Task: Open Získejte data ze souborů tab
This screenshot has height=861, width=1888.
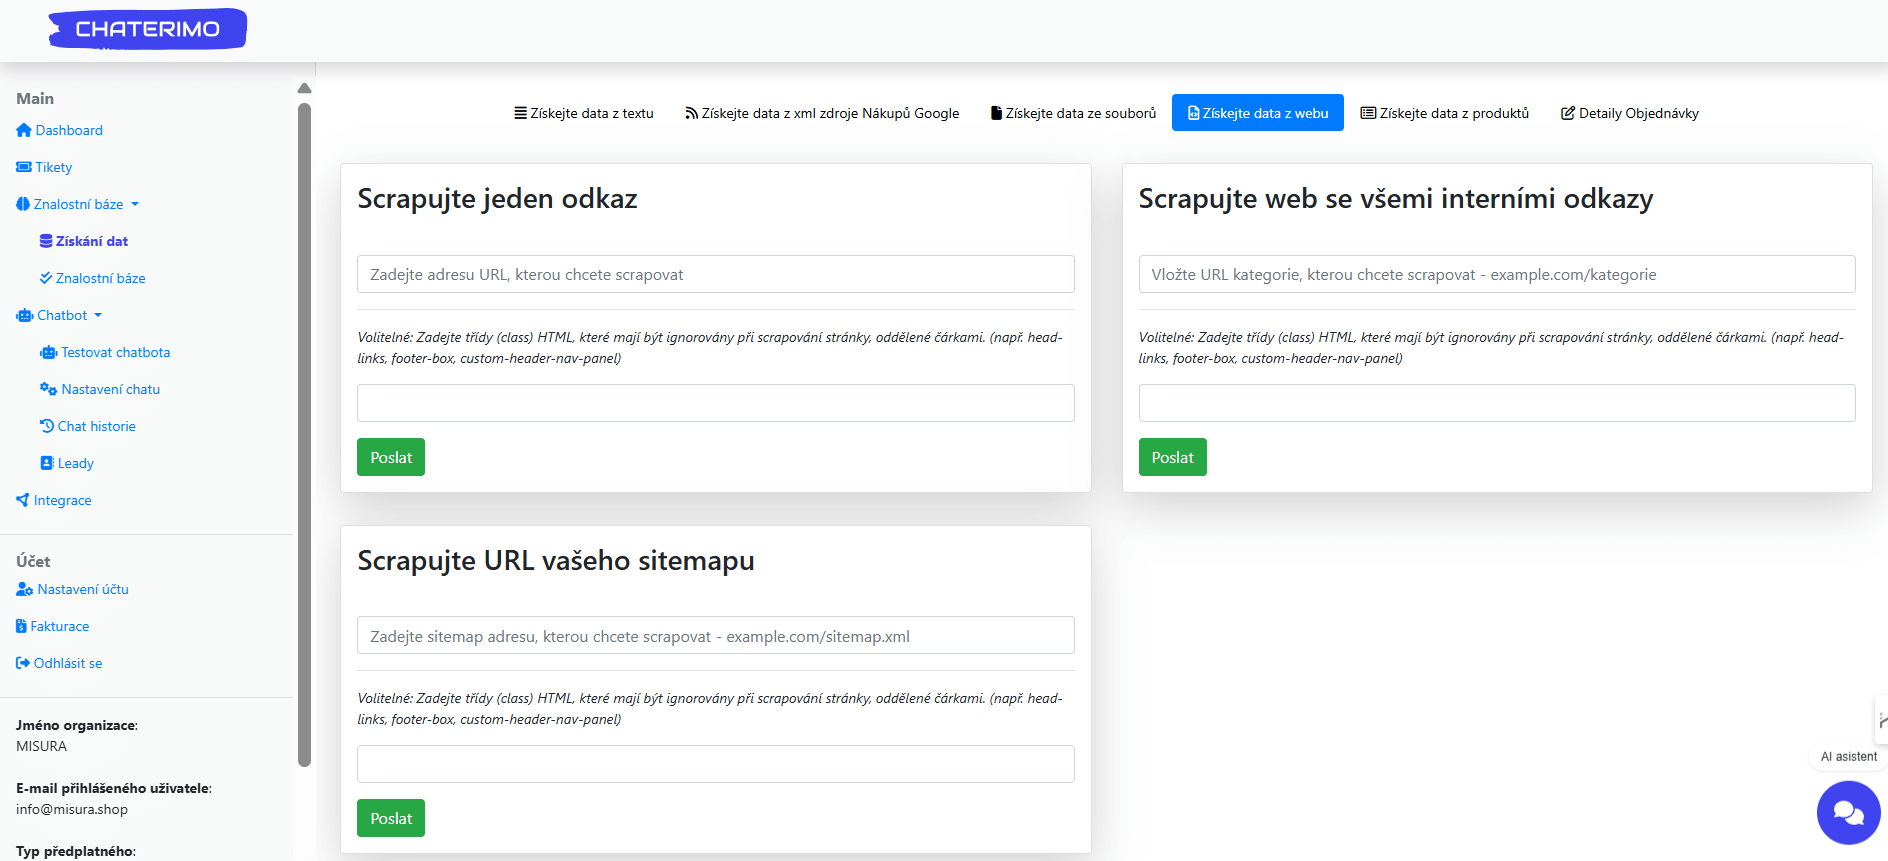Action: 1073,113
